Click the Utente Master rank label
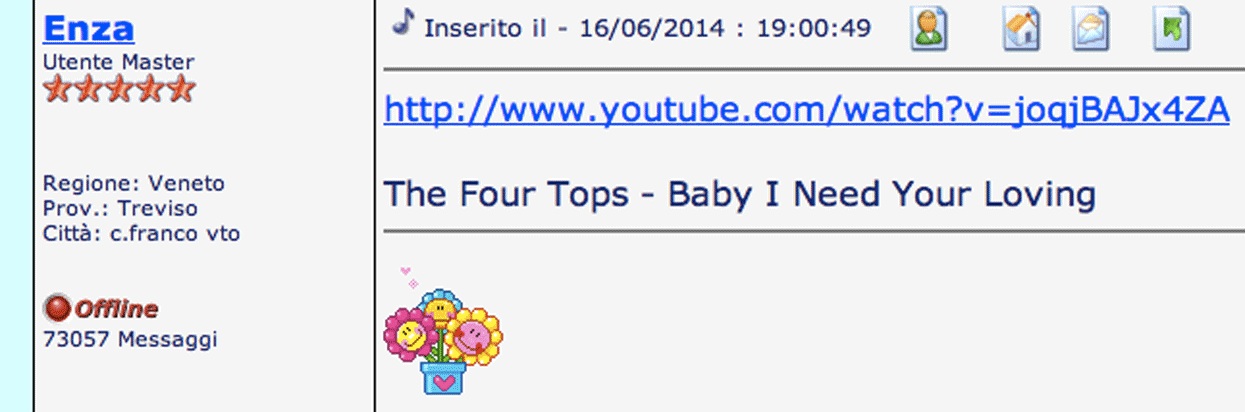Viewport: 1245px width, 412px height. pyautogui.click(x=118, y=62)
